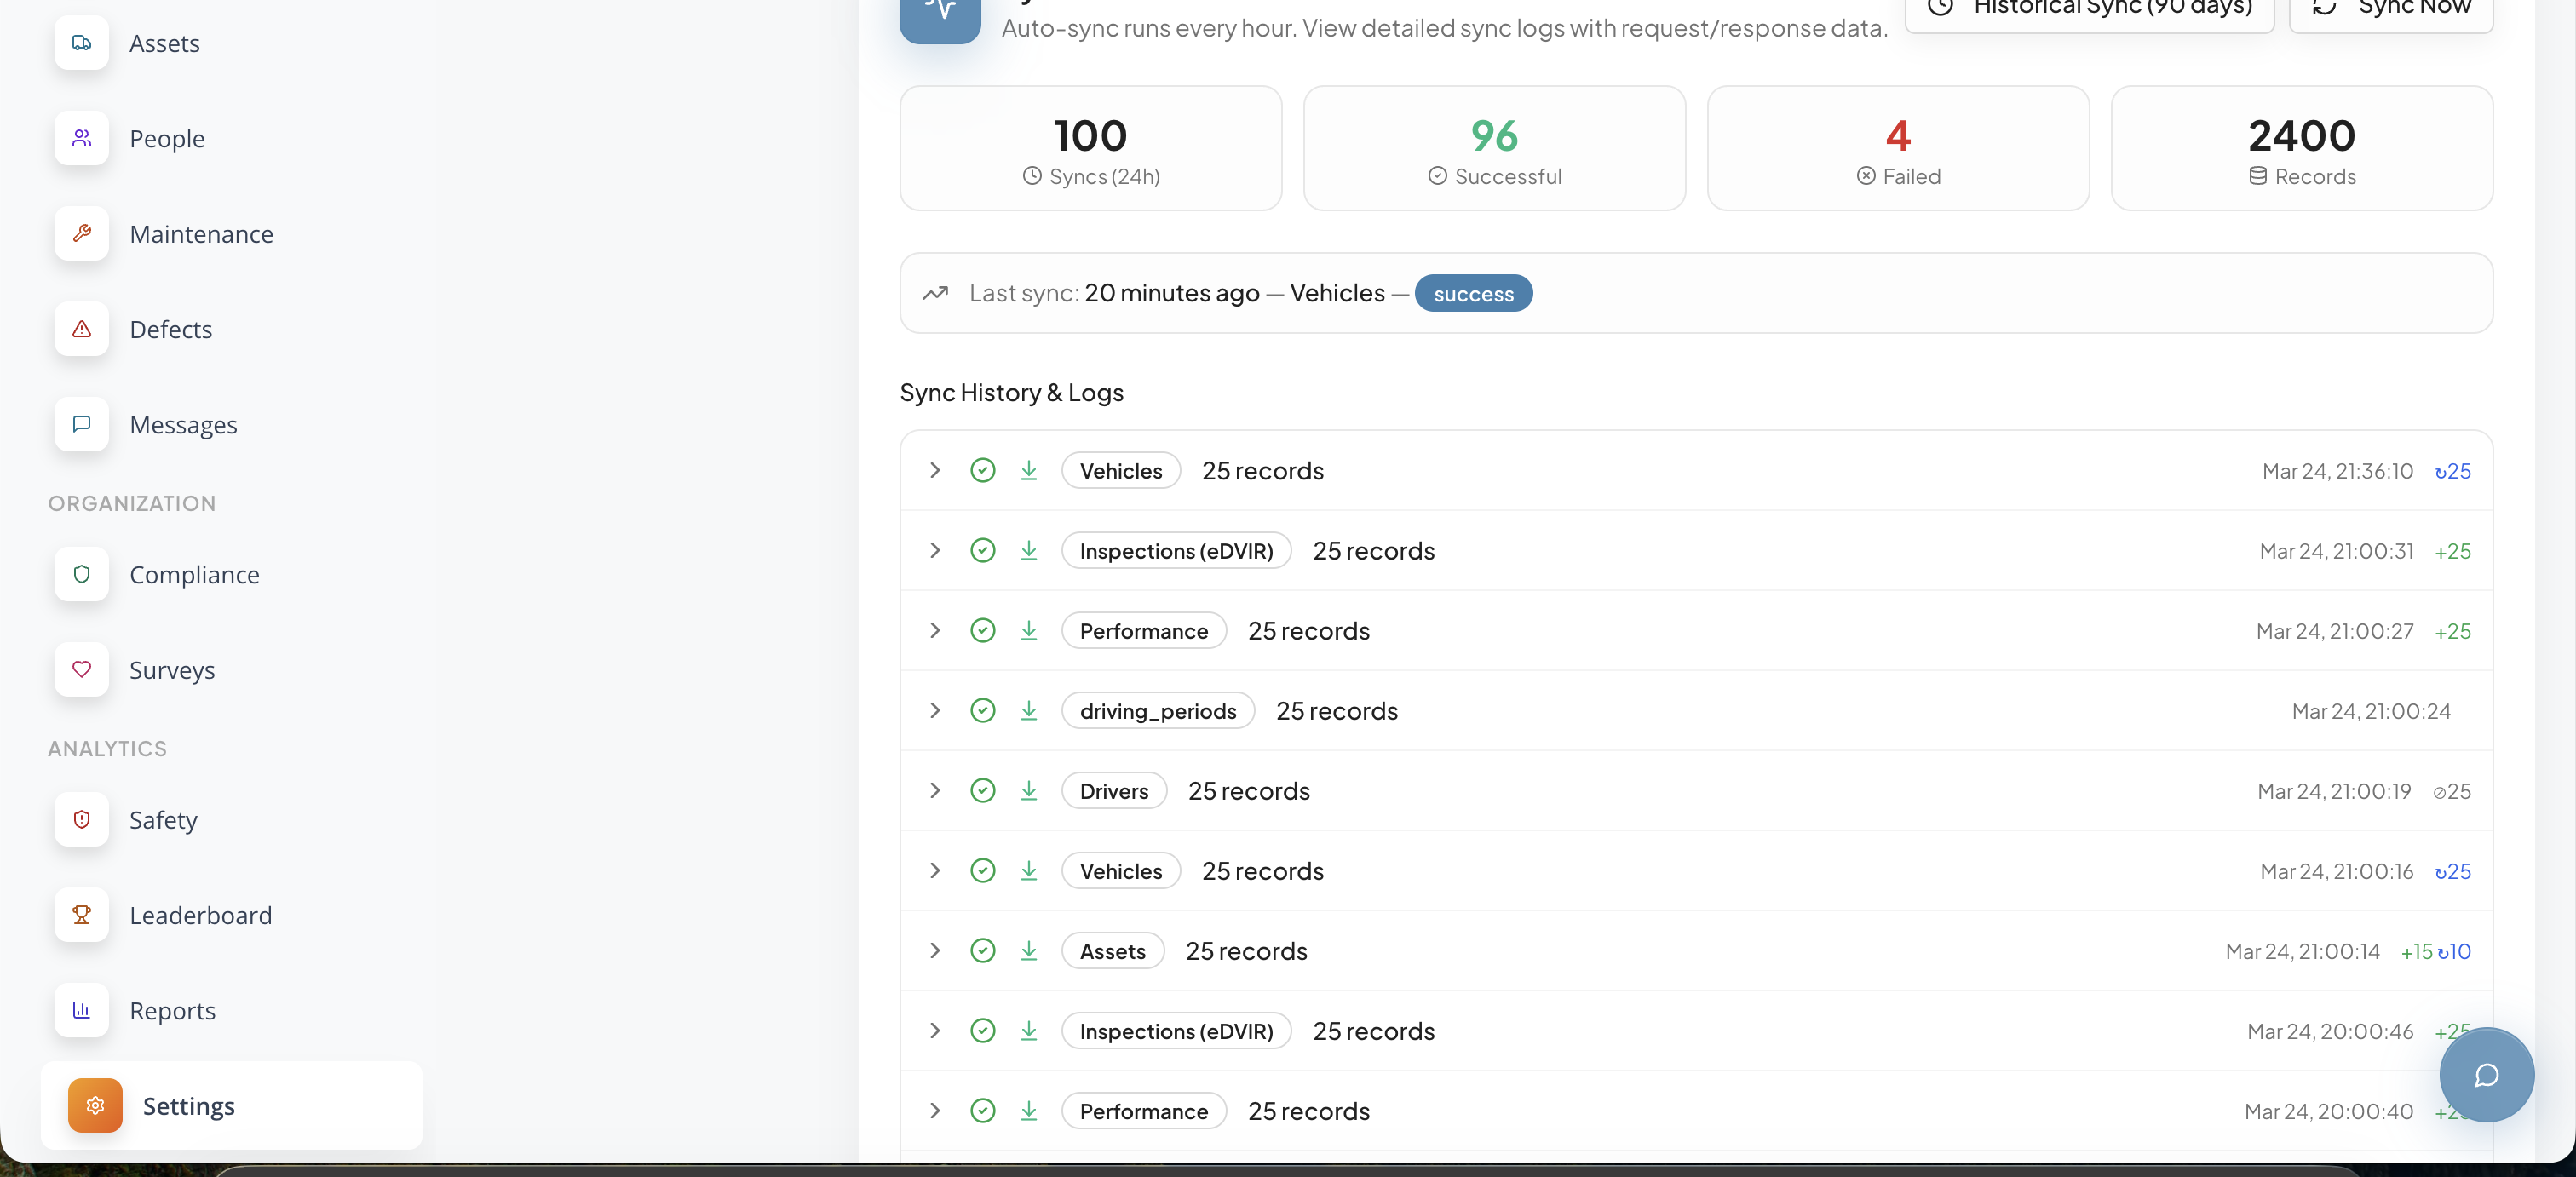
Task: Go to the Compliance section
Action: pos(194,575)
